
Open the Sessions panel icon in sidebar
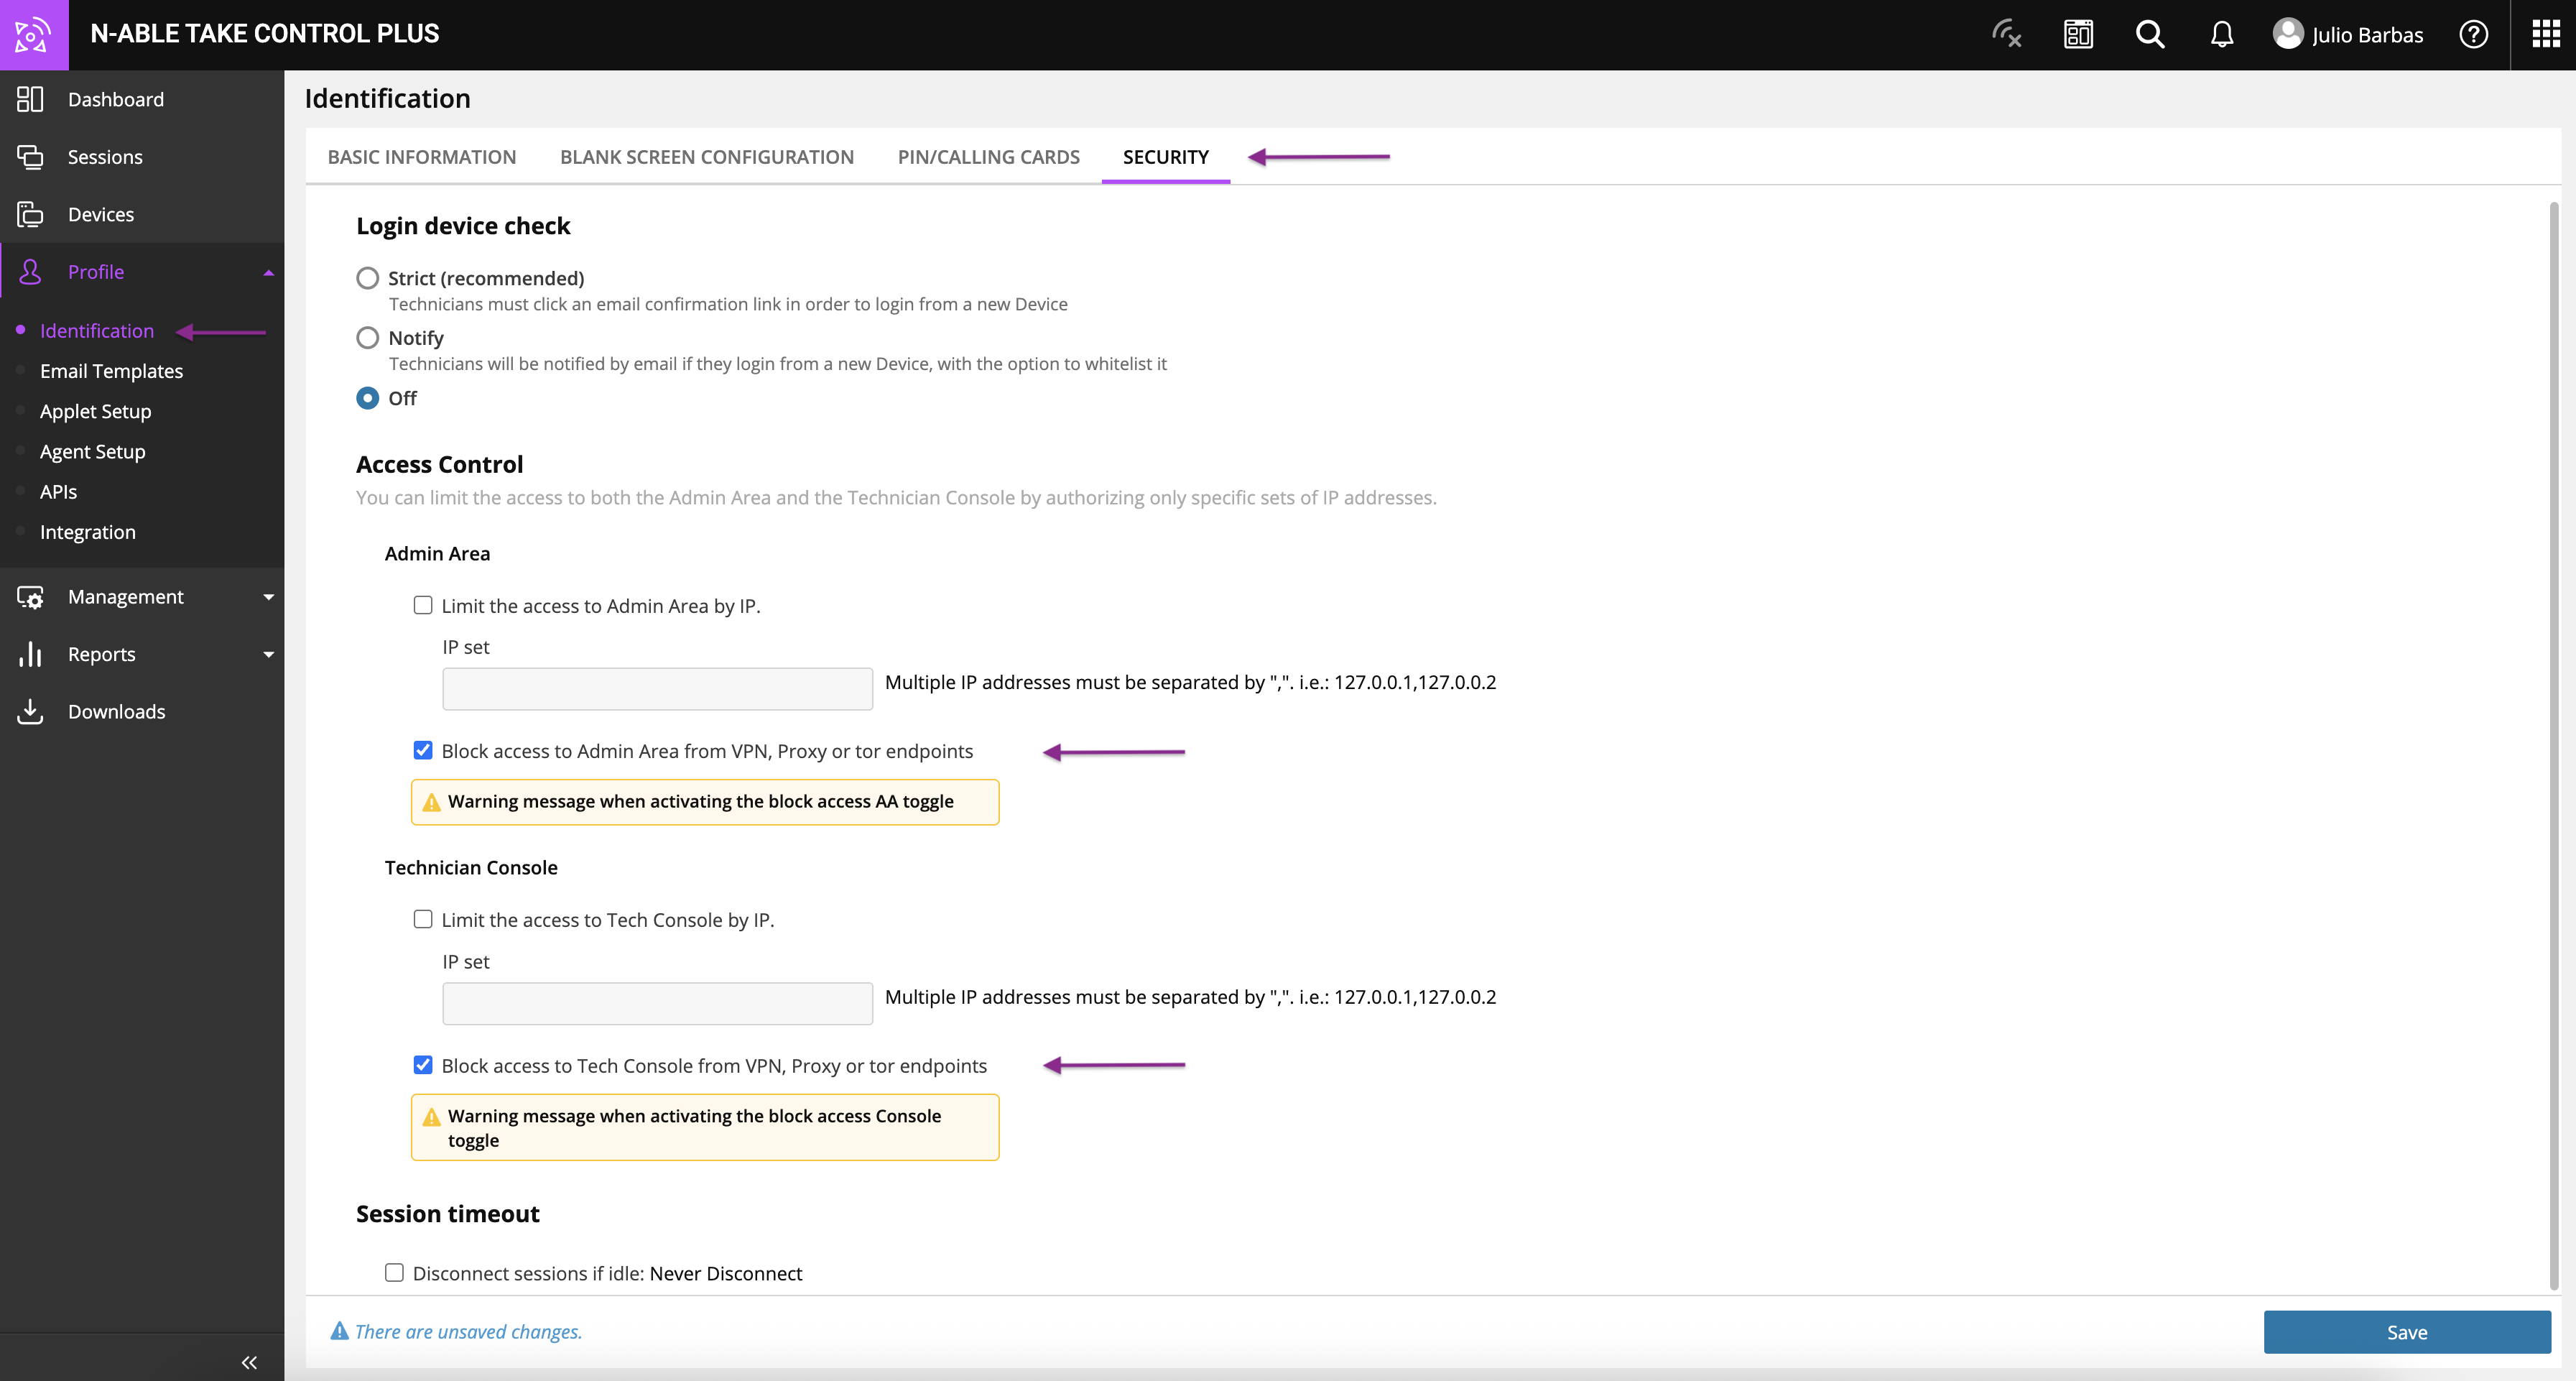point(30,157)
